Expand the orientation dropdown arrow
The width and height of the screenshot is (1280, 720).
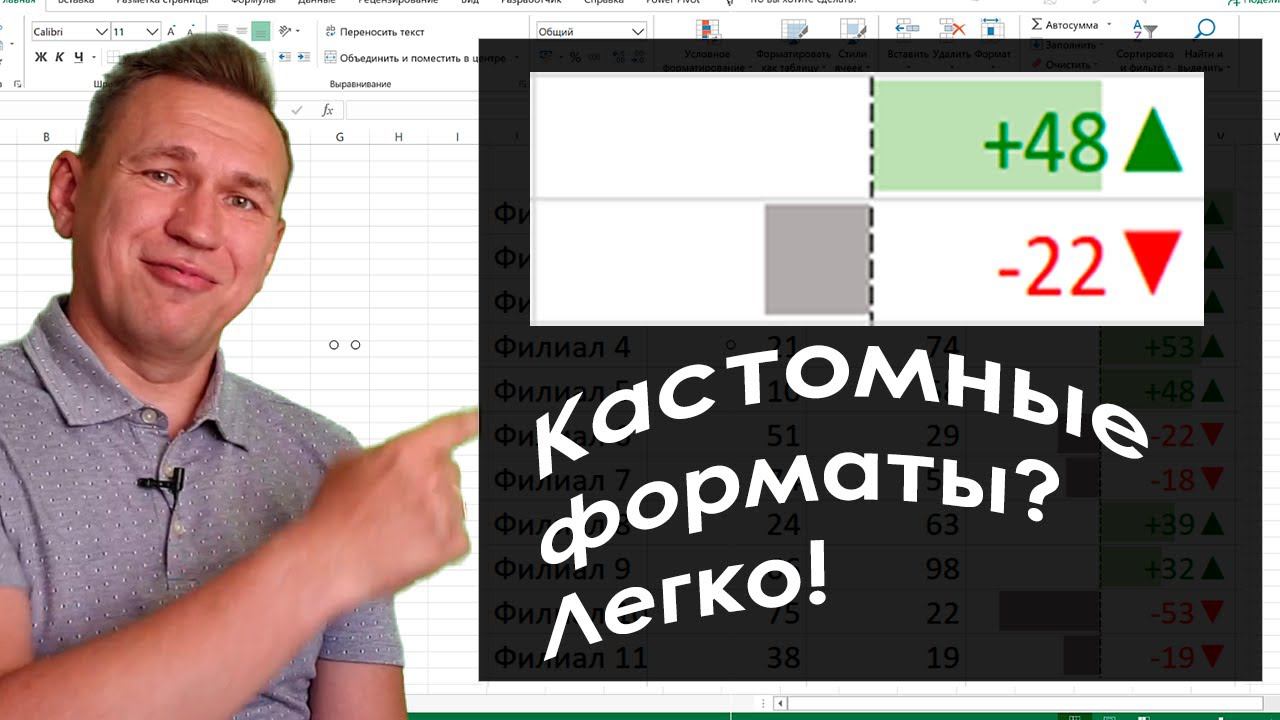pyautogui.click(x=297, y=32)
